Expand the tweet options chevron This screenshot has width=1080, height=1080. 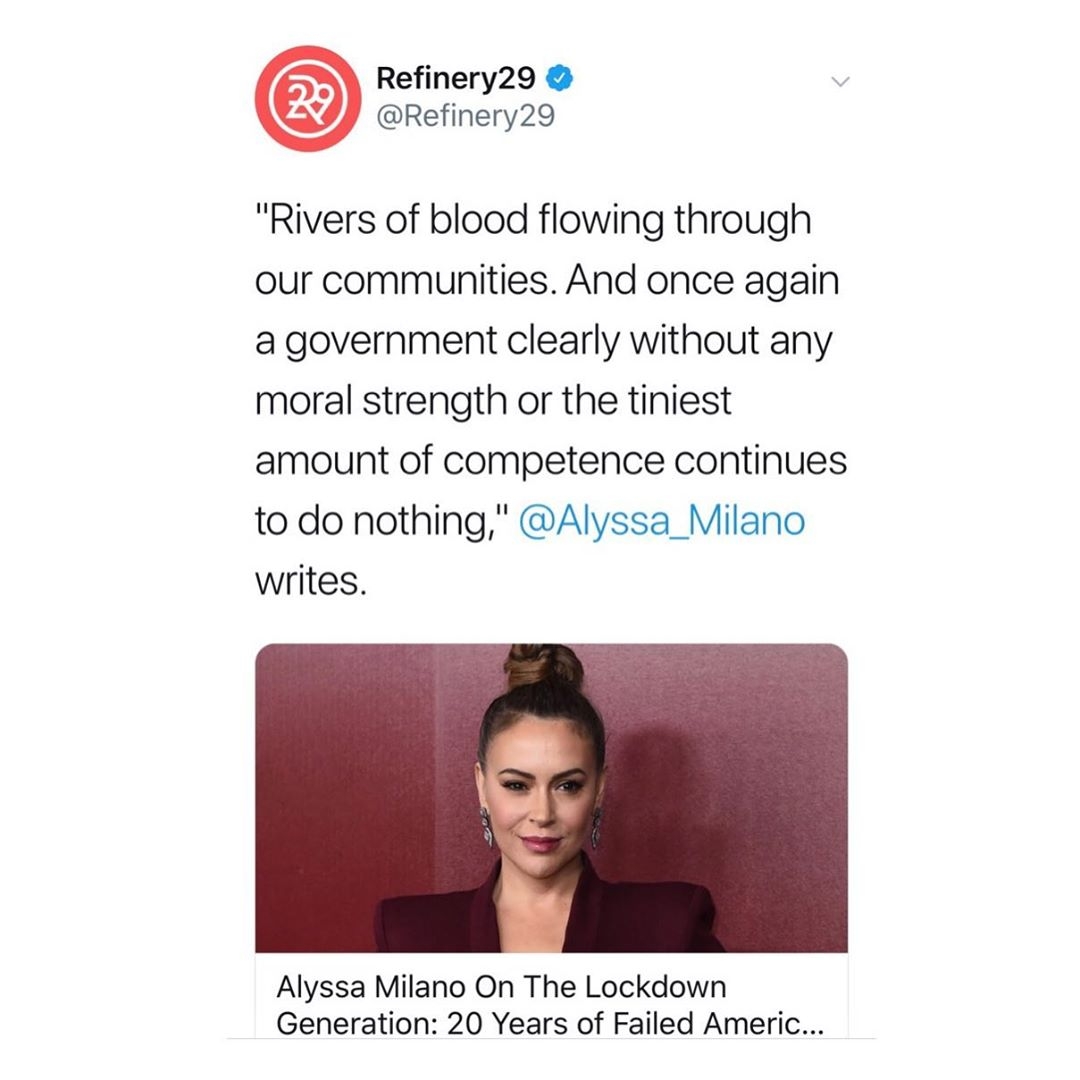coord(840,81)
